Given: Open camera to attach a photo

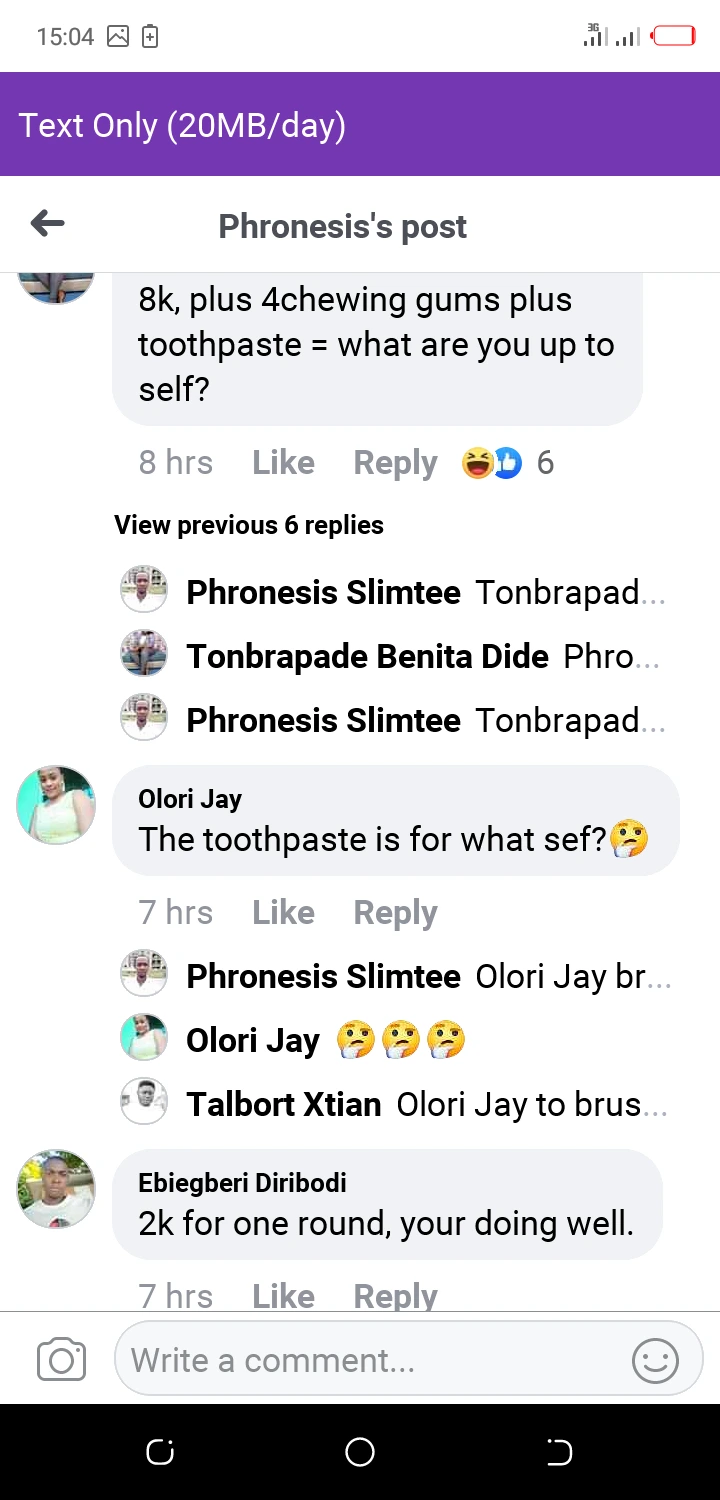Looking at the screenshot, I should [61, 1360].
